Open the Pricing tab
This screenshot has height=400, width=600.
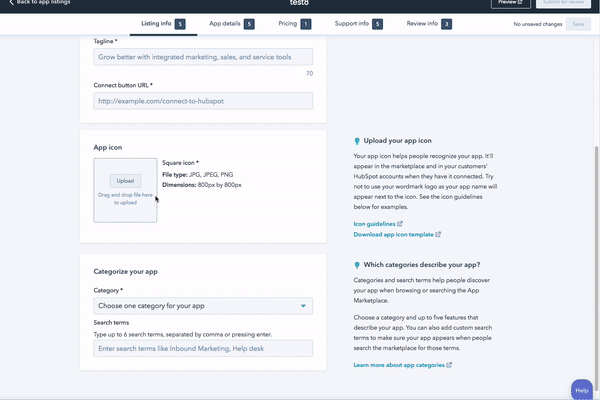coord(287,23)
